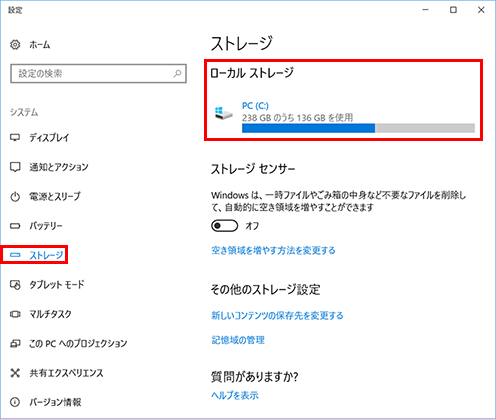Select ディスプレイ in the sidebar
The height and width of the screenshot is (419, 496).
point(49,137)
